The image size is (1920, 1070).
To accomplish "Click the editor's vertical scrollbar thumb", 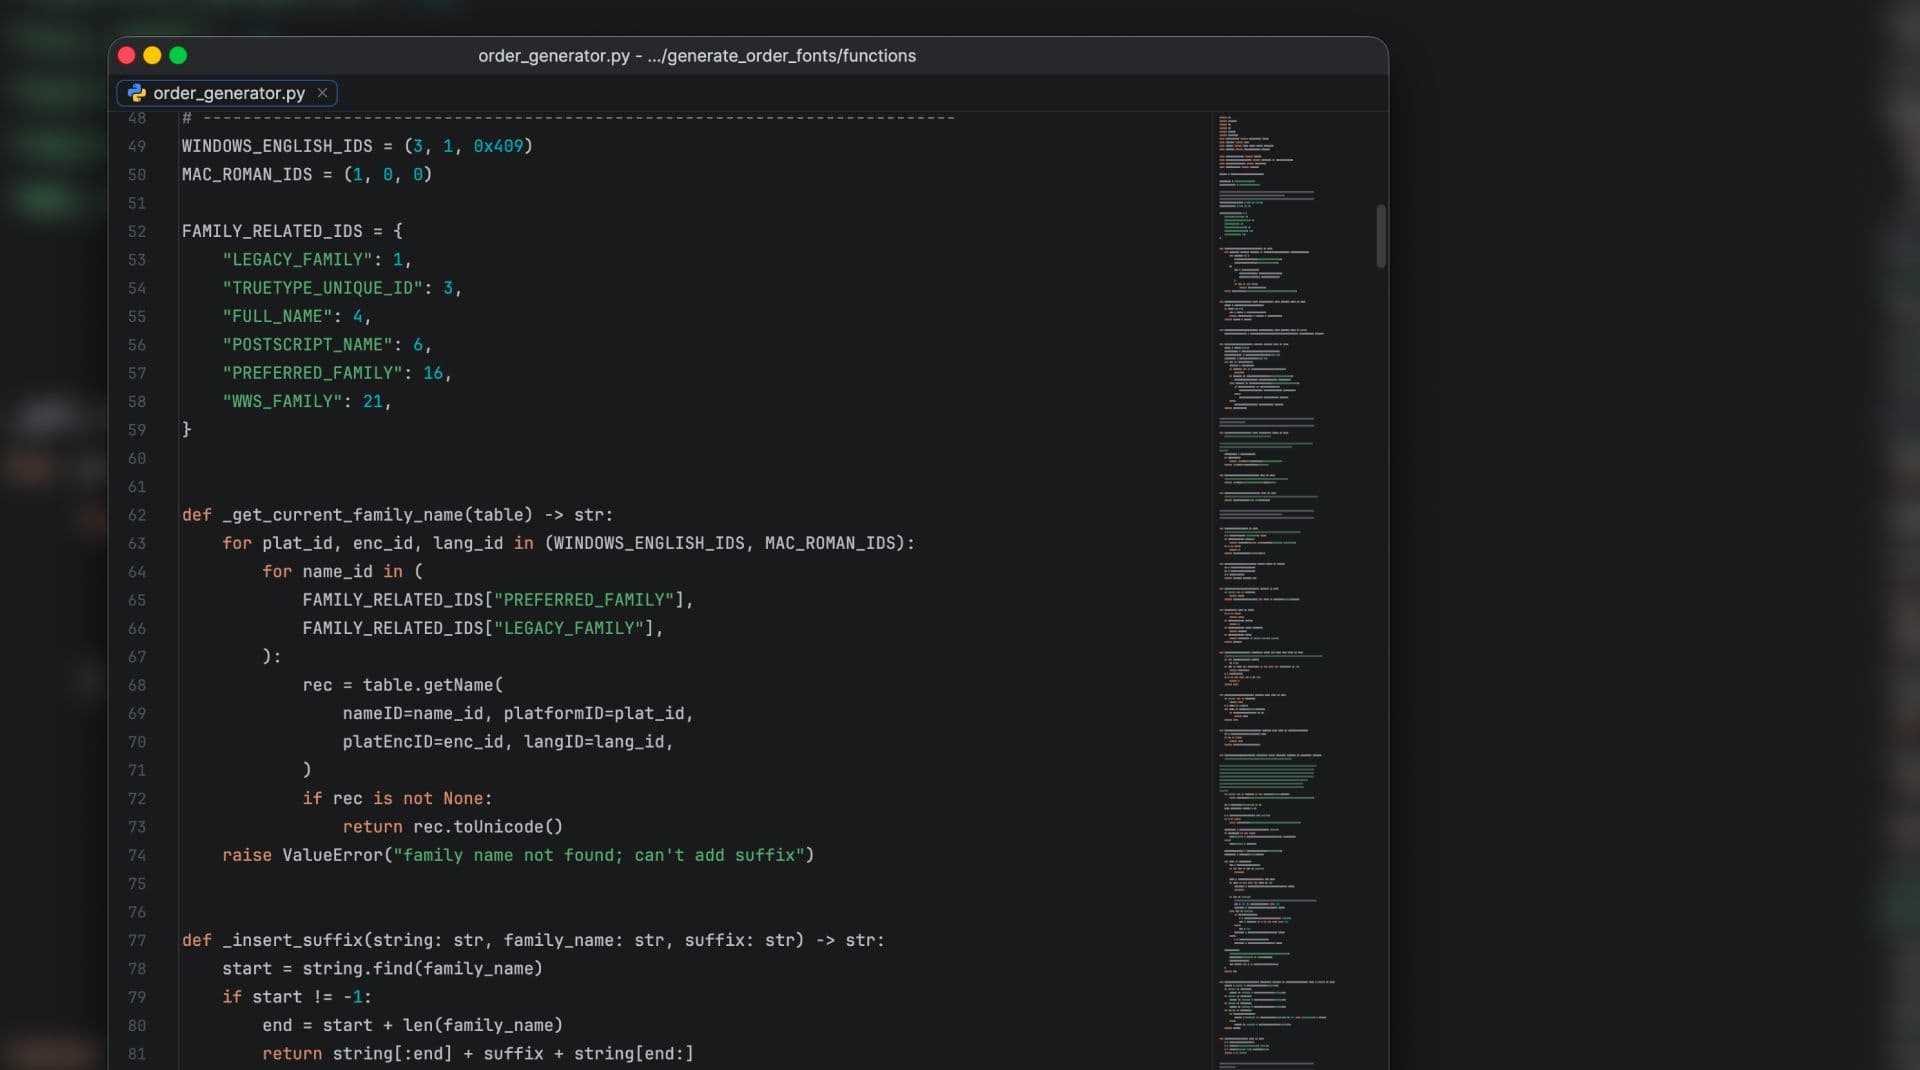I will pyautogui.click(x=1381, y=236).
